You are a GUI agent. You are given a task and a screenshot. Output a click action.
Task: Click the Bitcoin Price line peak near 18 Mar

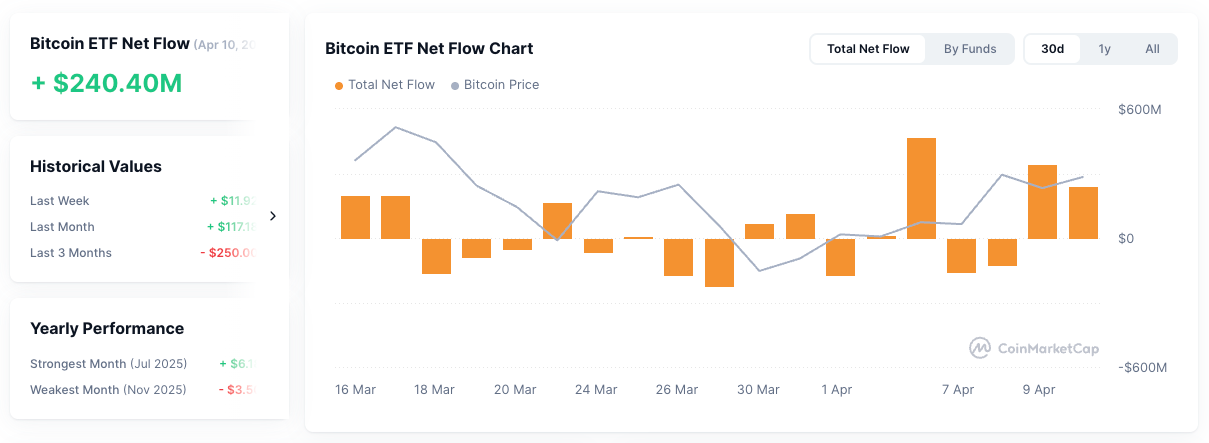coord(396,127)
